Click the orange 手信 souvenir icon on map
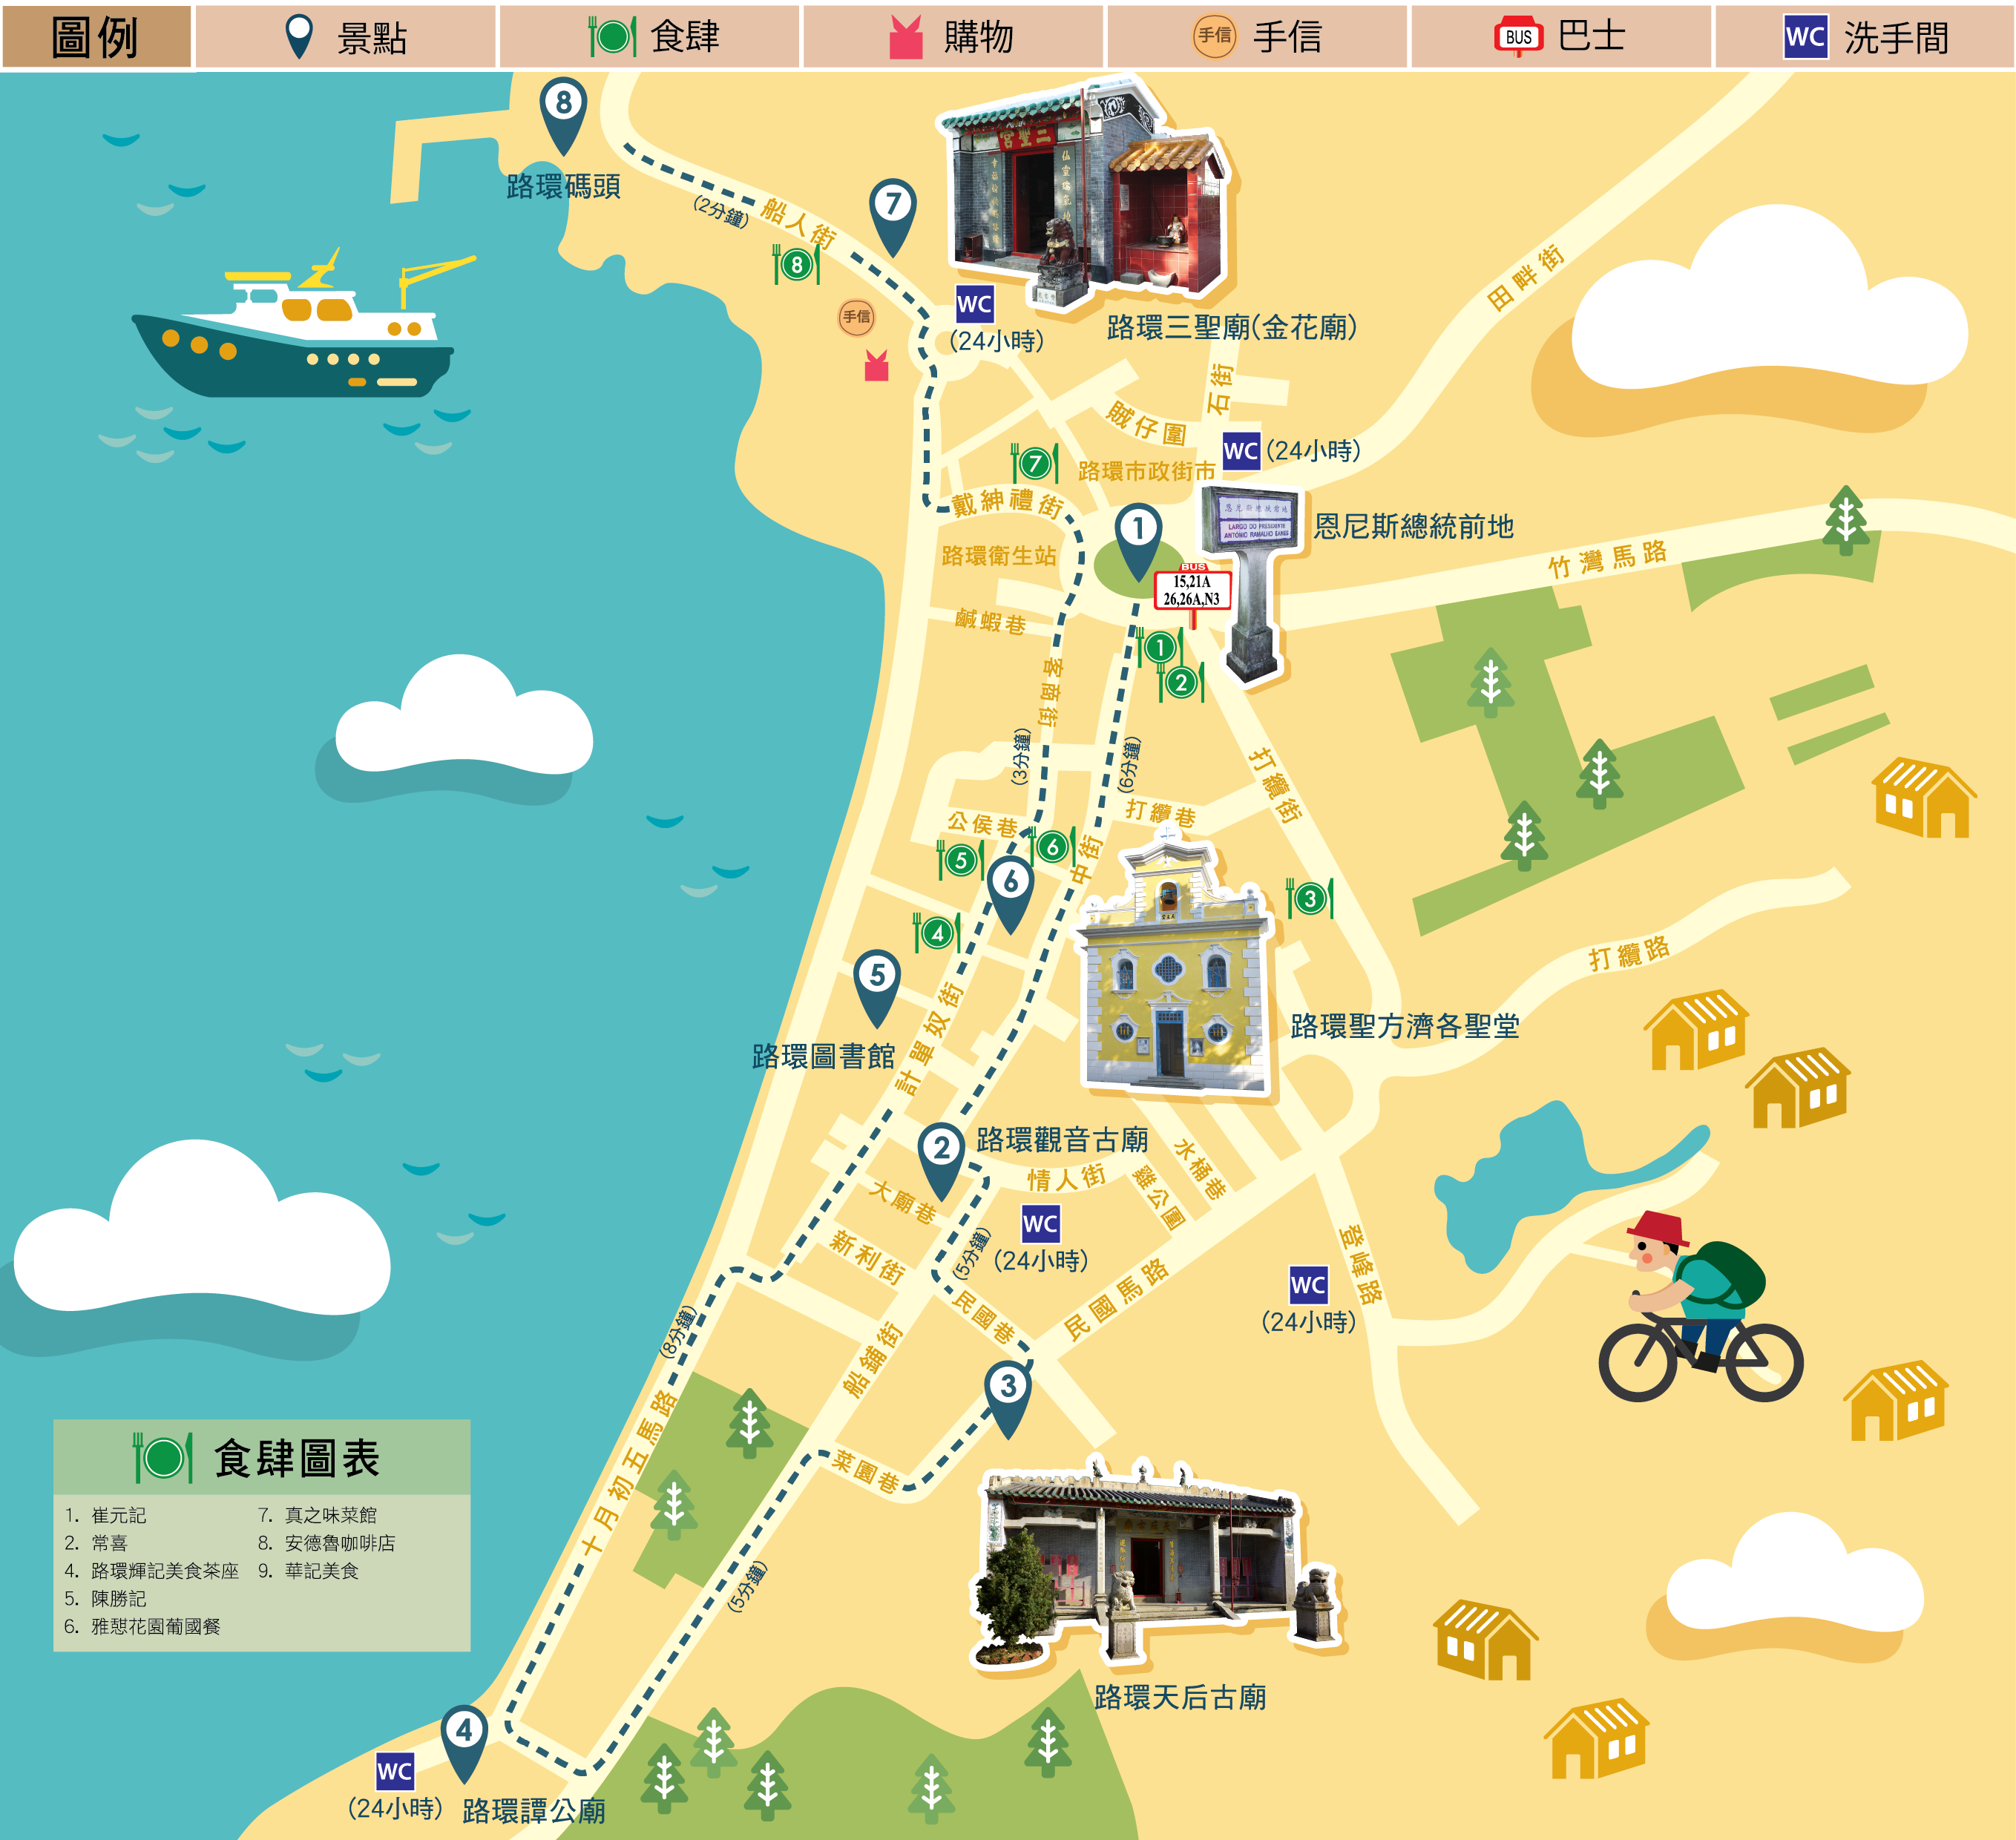Image resolution: width=2016 pixels, height=1840 pixels. (856, 317)
